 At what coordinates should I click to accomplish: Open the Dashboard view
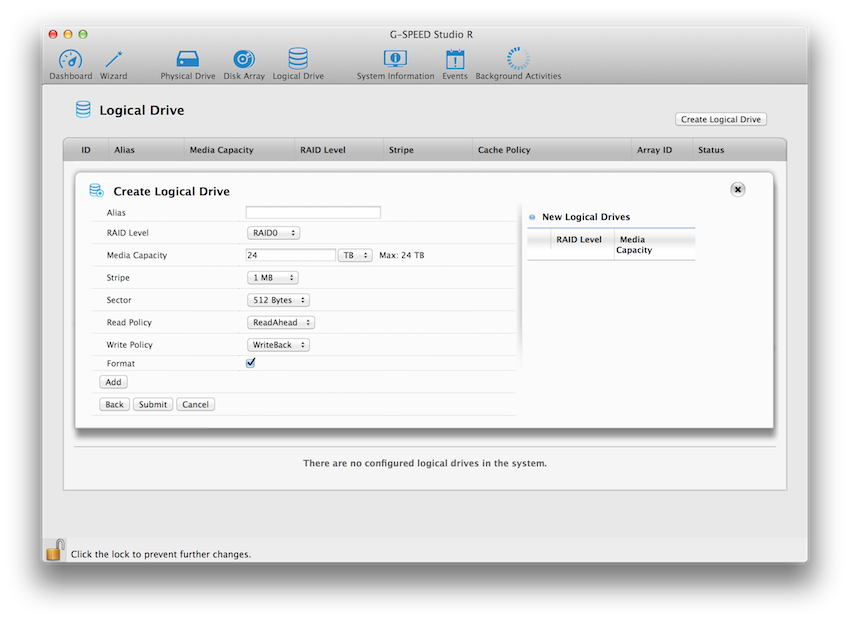tap(70, 64)
